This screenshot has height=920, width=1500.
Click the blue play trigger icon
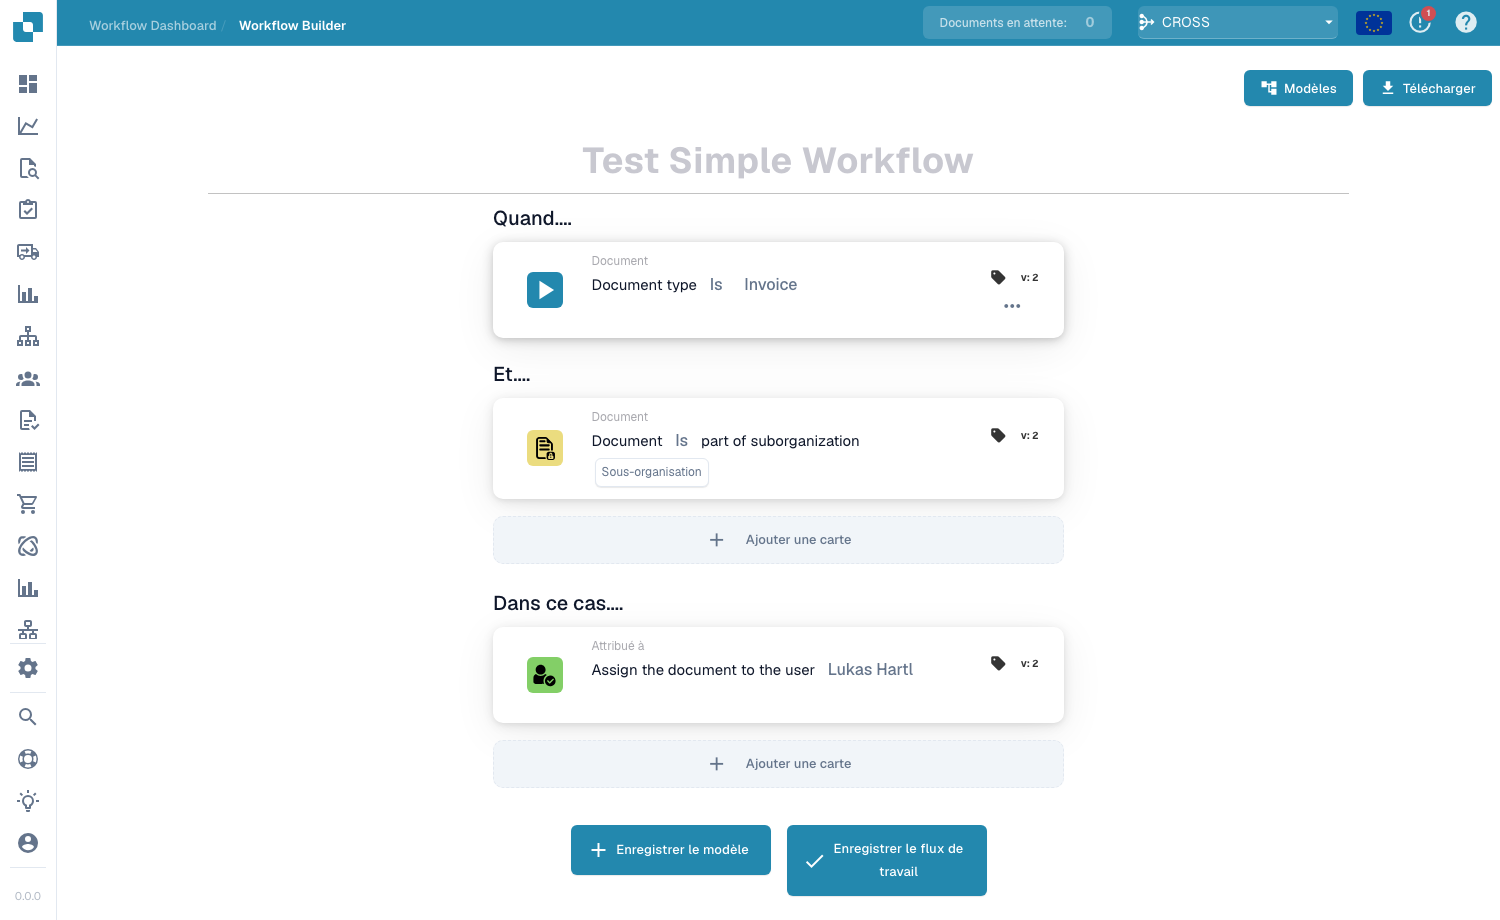545,290
